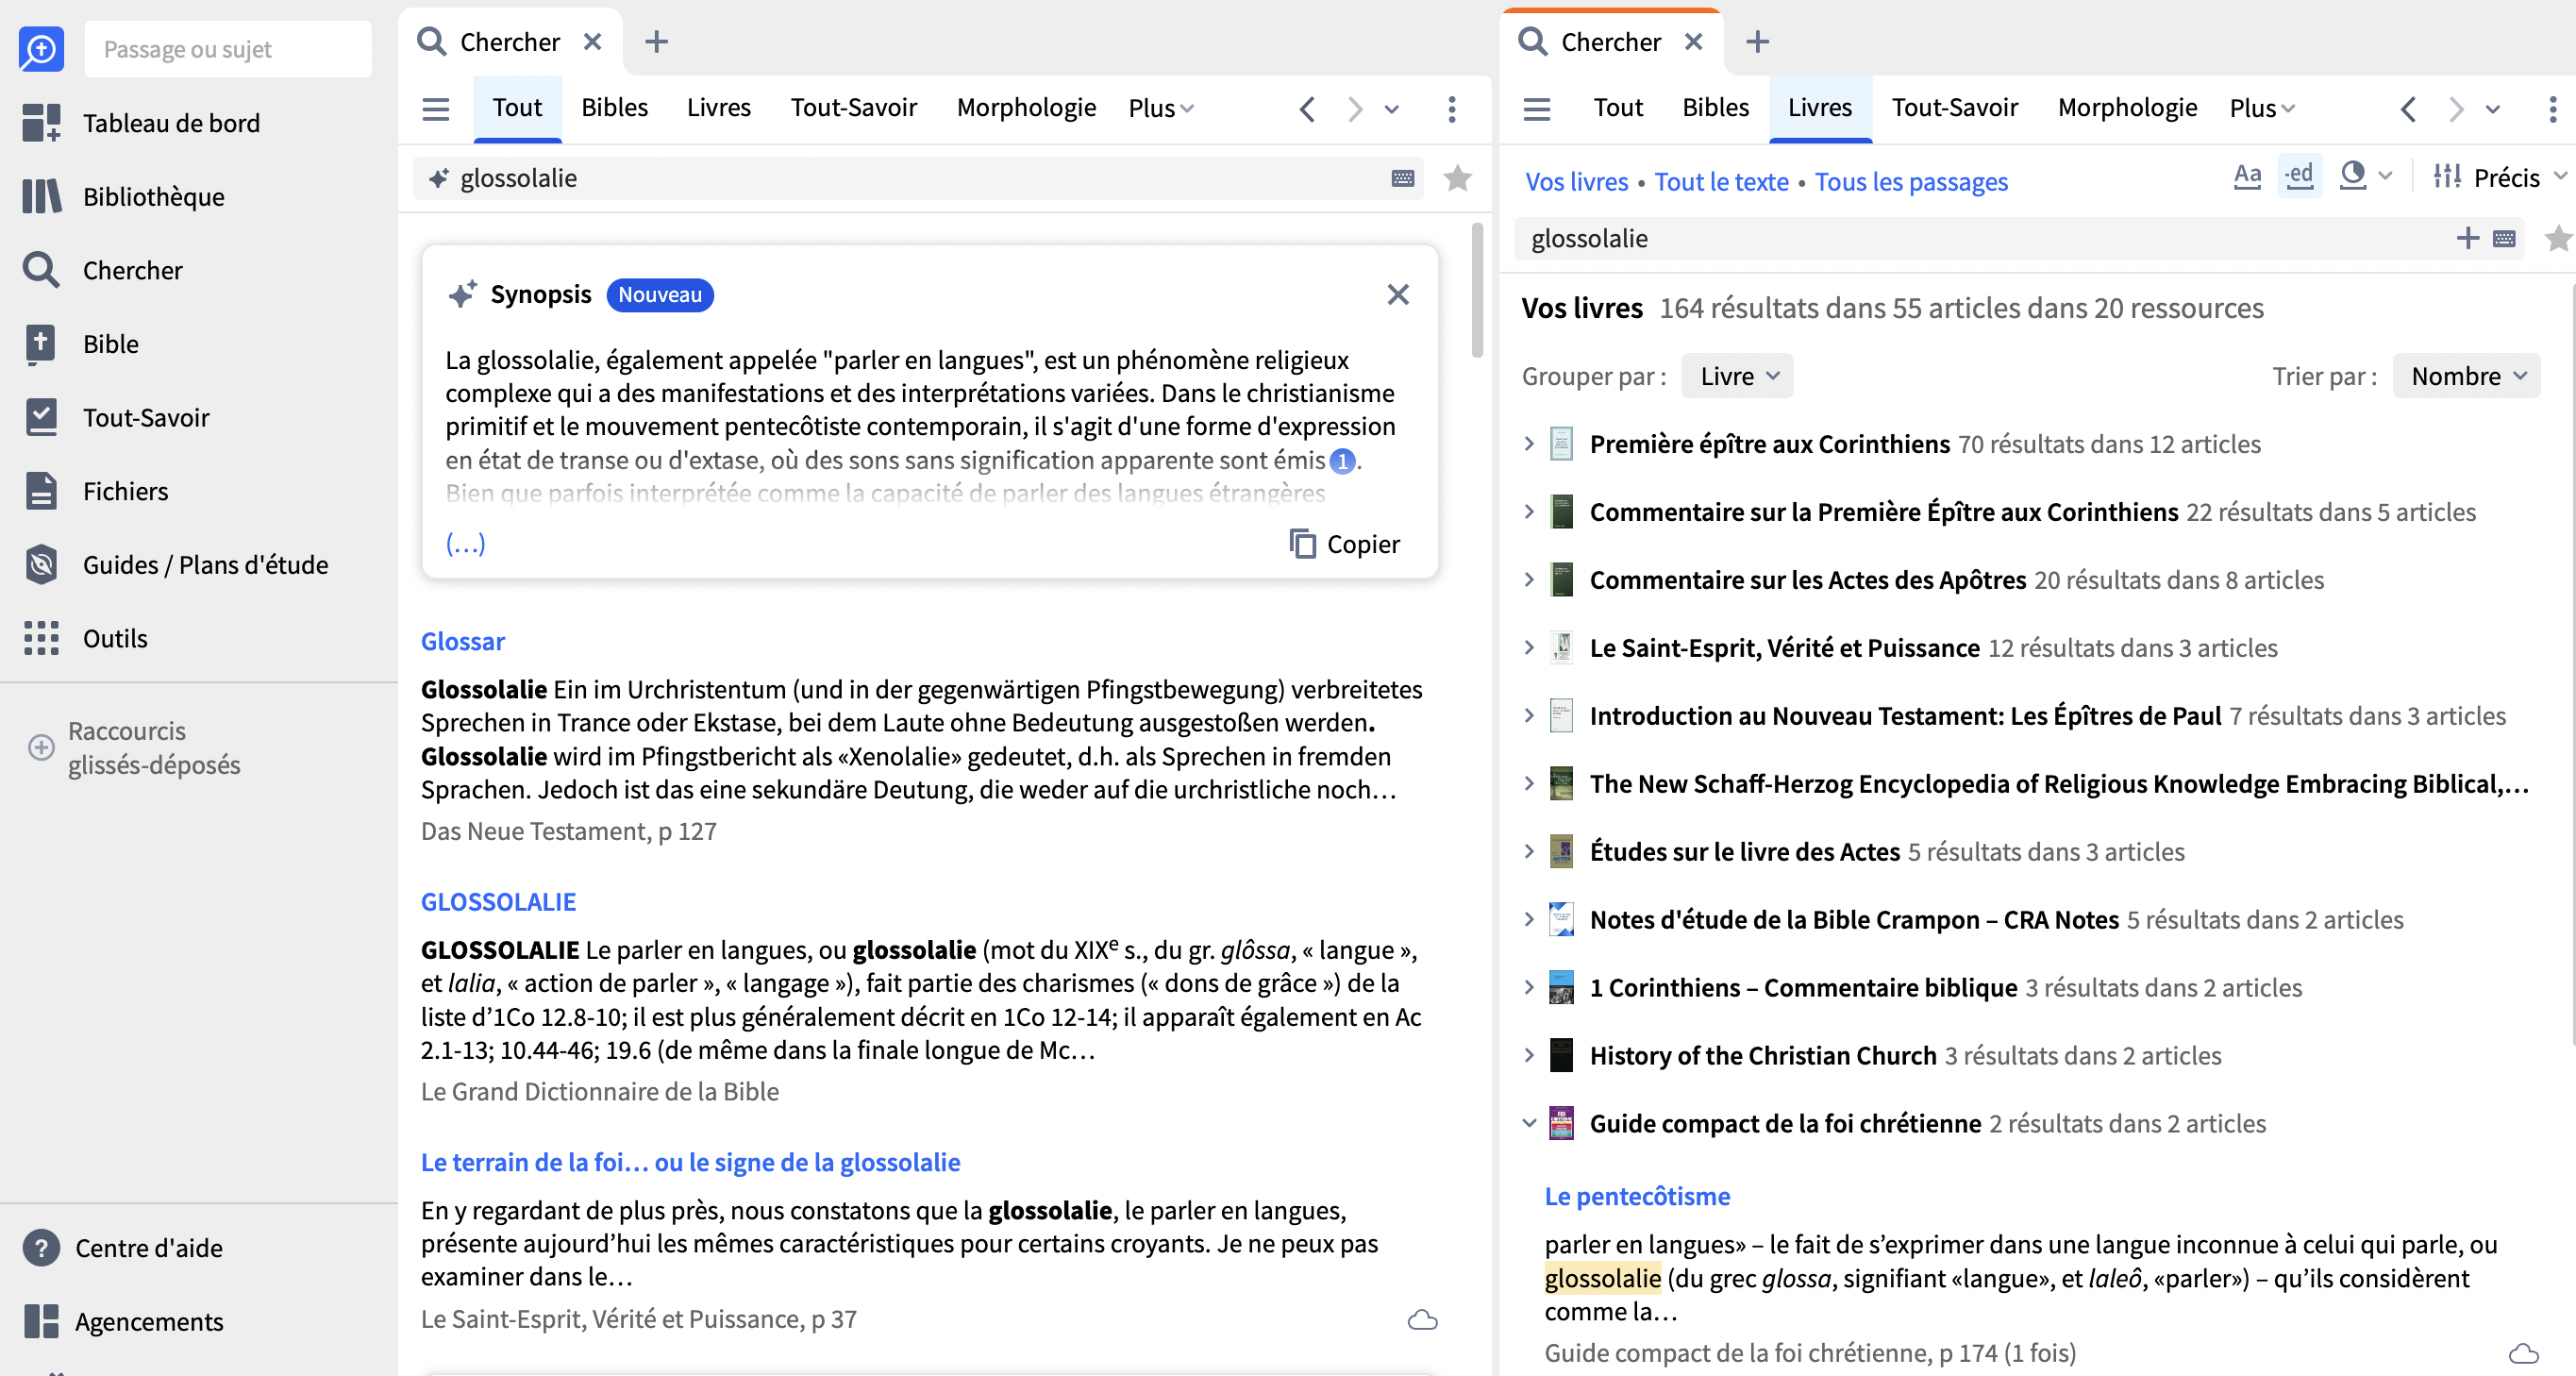Open Outils in sidebar

pos(85,638)
